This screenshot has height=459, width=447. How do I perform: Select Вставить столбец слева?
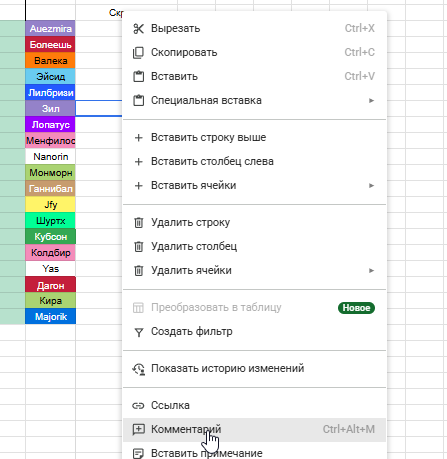point(254,161)
